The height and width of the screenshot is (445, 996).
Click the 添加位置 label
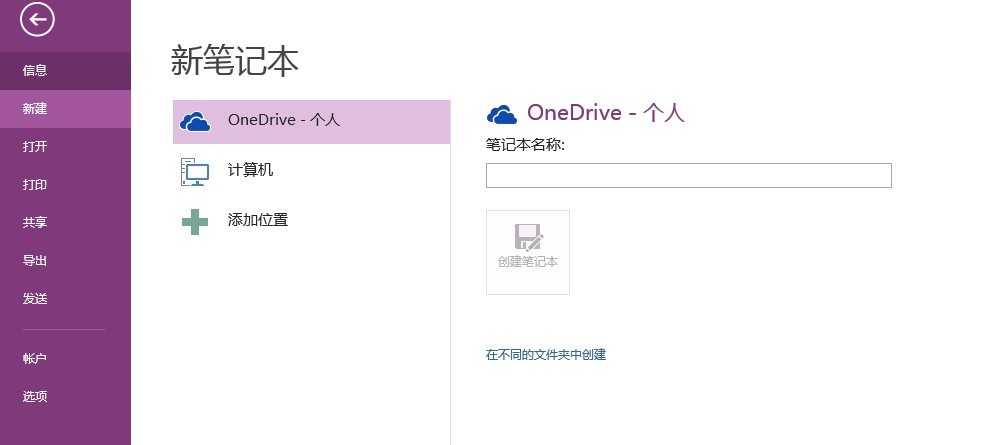(x=258, y=220)
